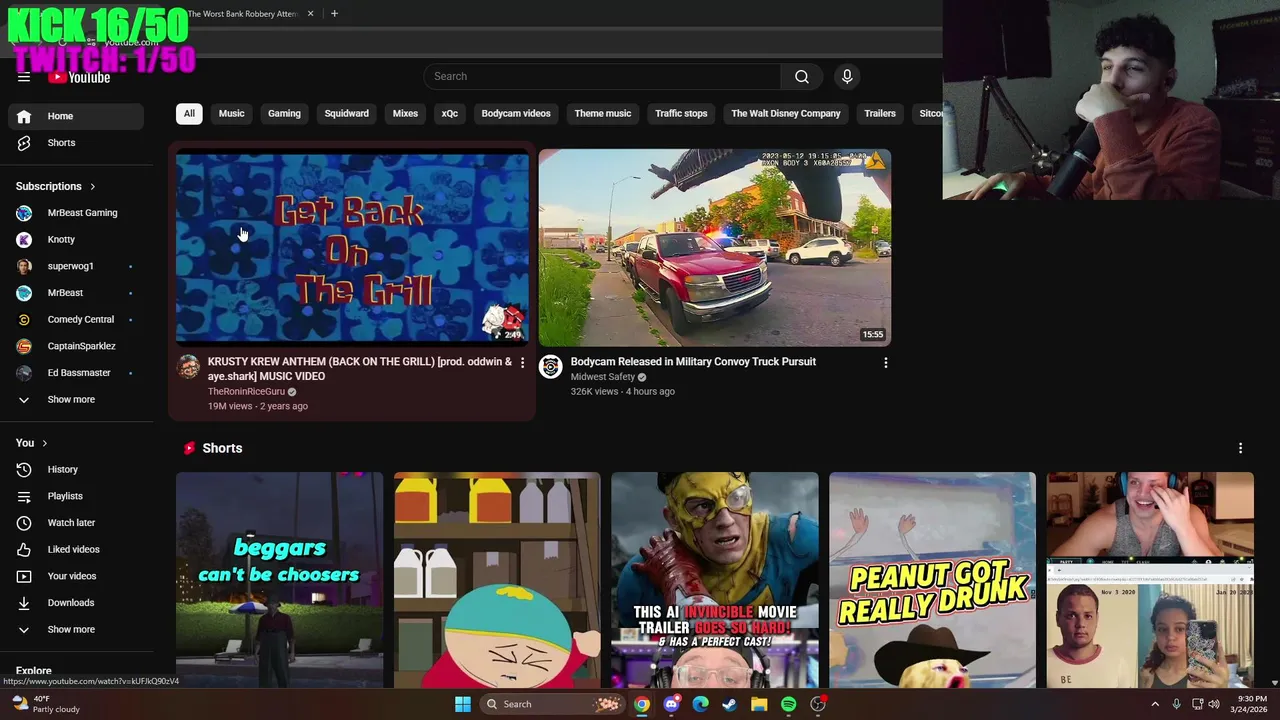Screen dimensions: 1280x720
Task: Open the YouTube hamburger guide menu
Action: point(24,77)
